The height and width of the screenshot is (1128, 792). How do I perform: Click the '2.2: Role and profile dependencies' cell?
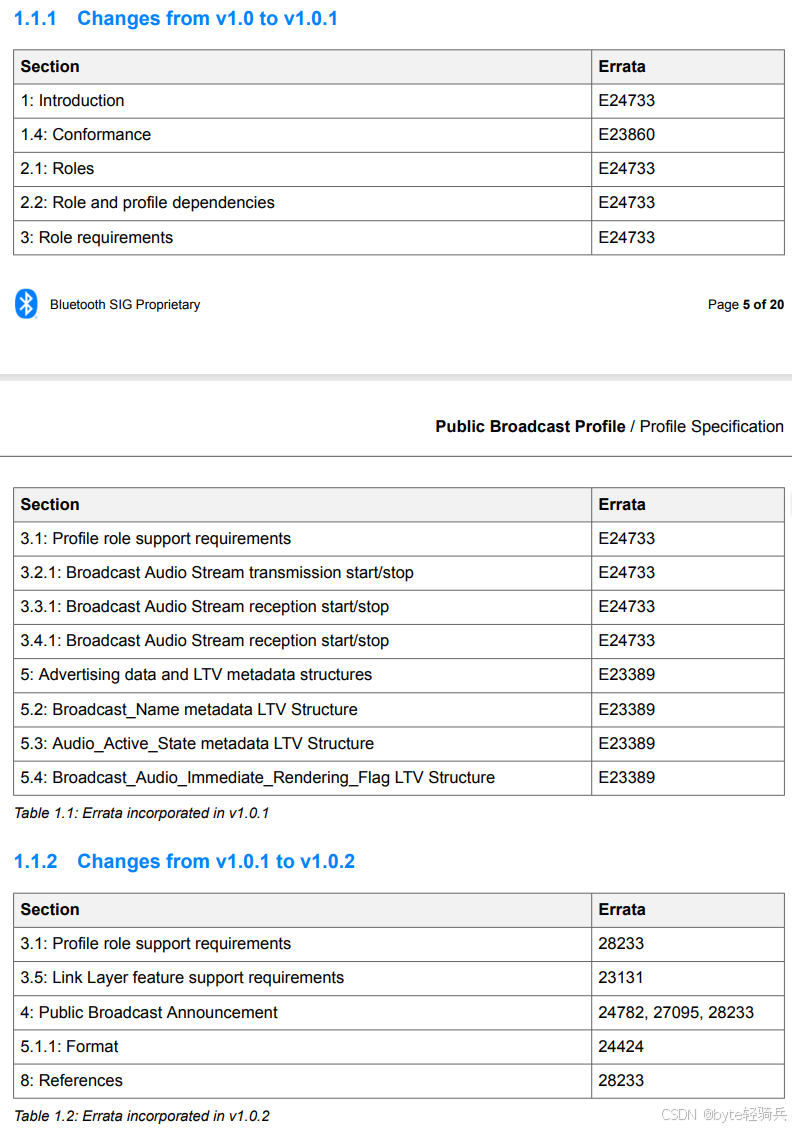[x=302, y=203]
